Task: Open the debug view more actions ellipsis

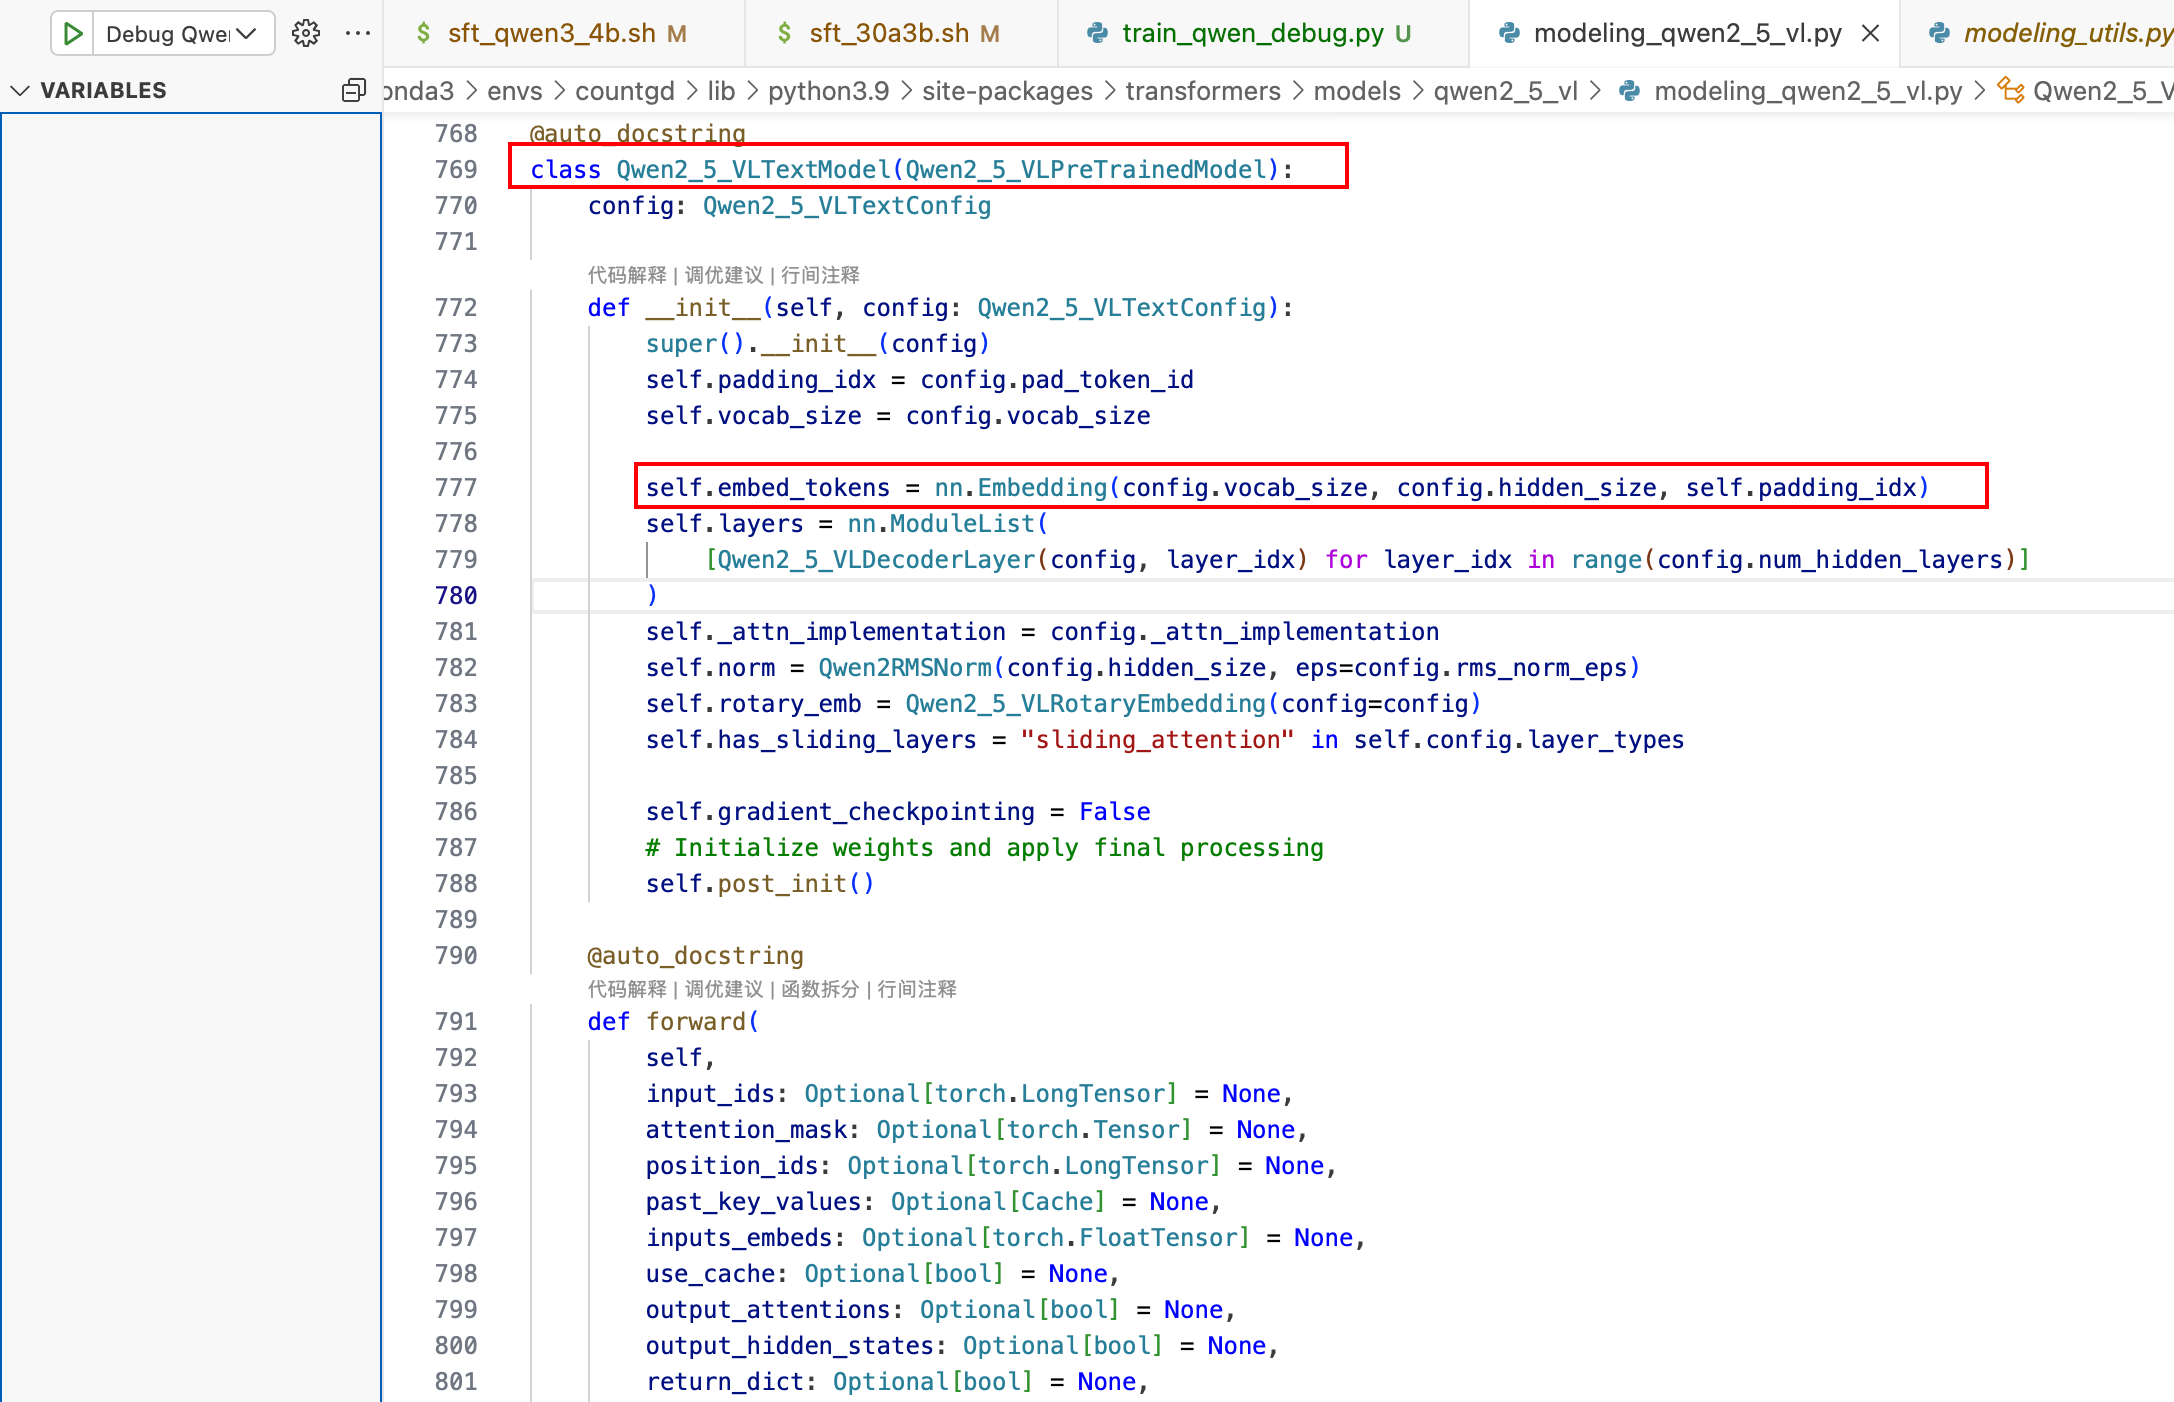Action: click(x=357, y=34)
